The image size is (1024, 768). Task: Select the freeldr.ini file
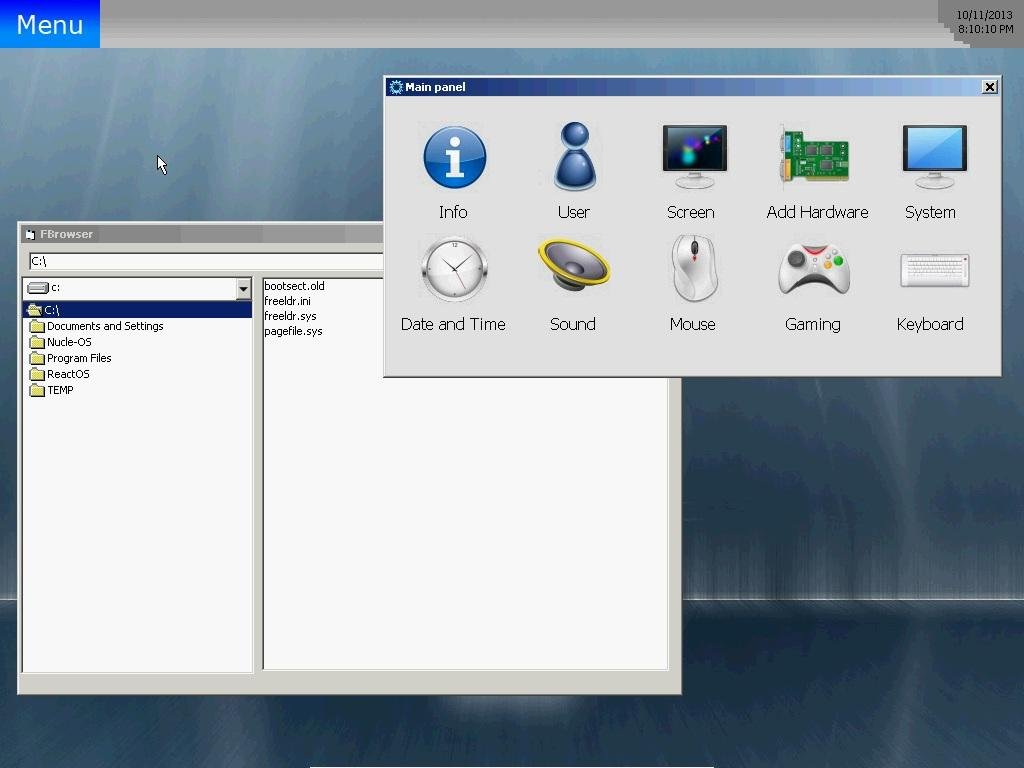287,301
